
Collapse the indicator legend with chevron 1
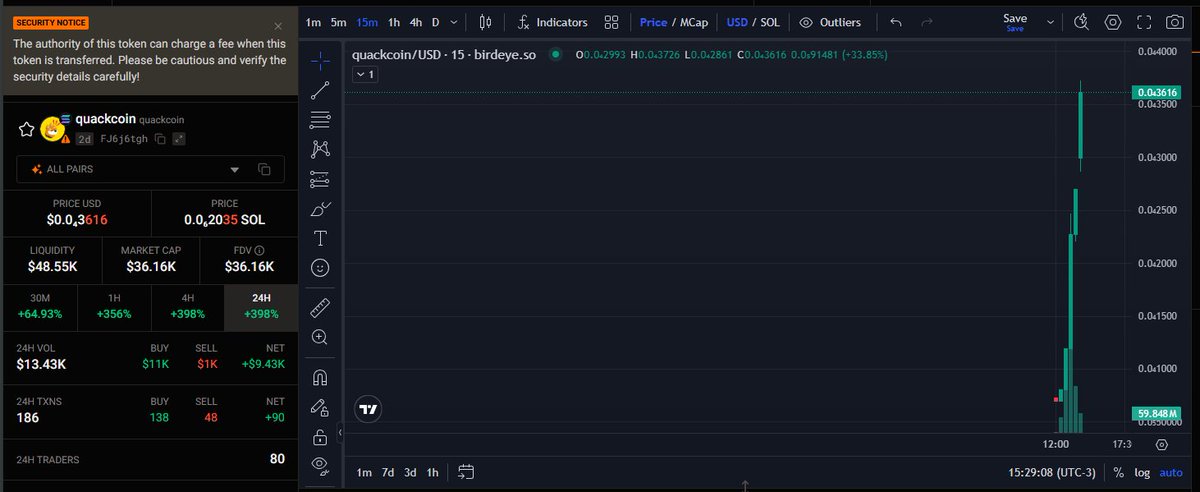(x=364, y=74)
